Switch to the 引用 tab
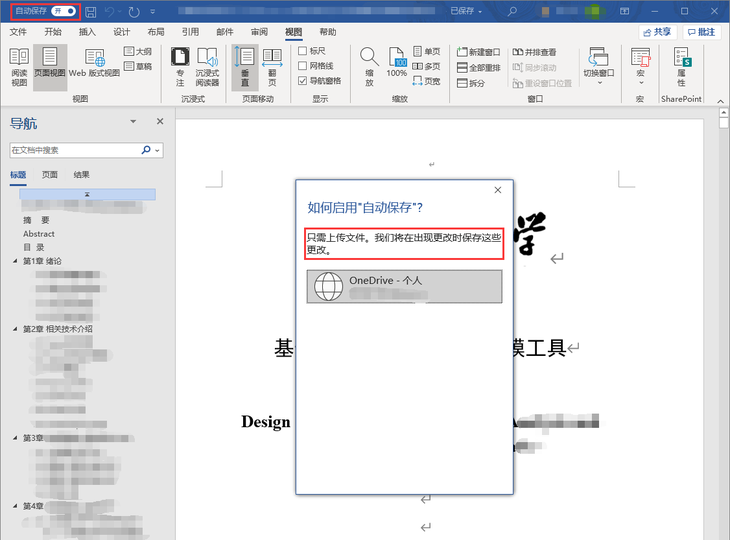 pyautogui.click(x=190, y=32)
